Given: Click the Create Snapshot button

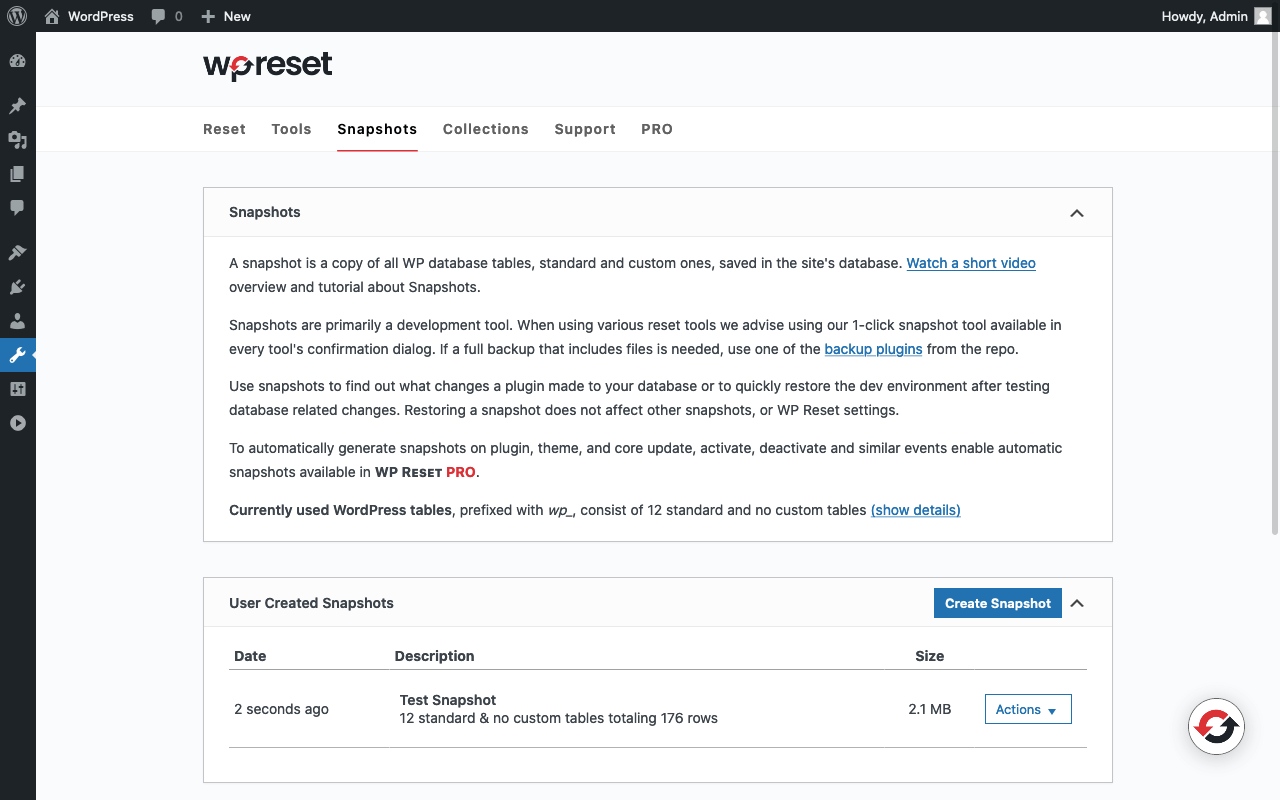Looking at the screenshot, I should [997, 603].
